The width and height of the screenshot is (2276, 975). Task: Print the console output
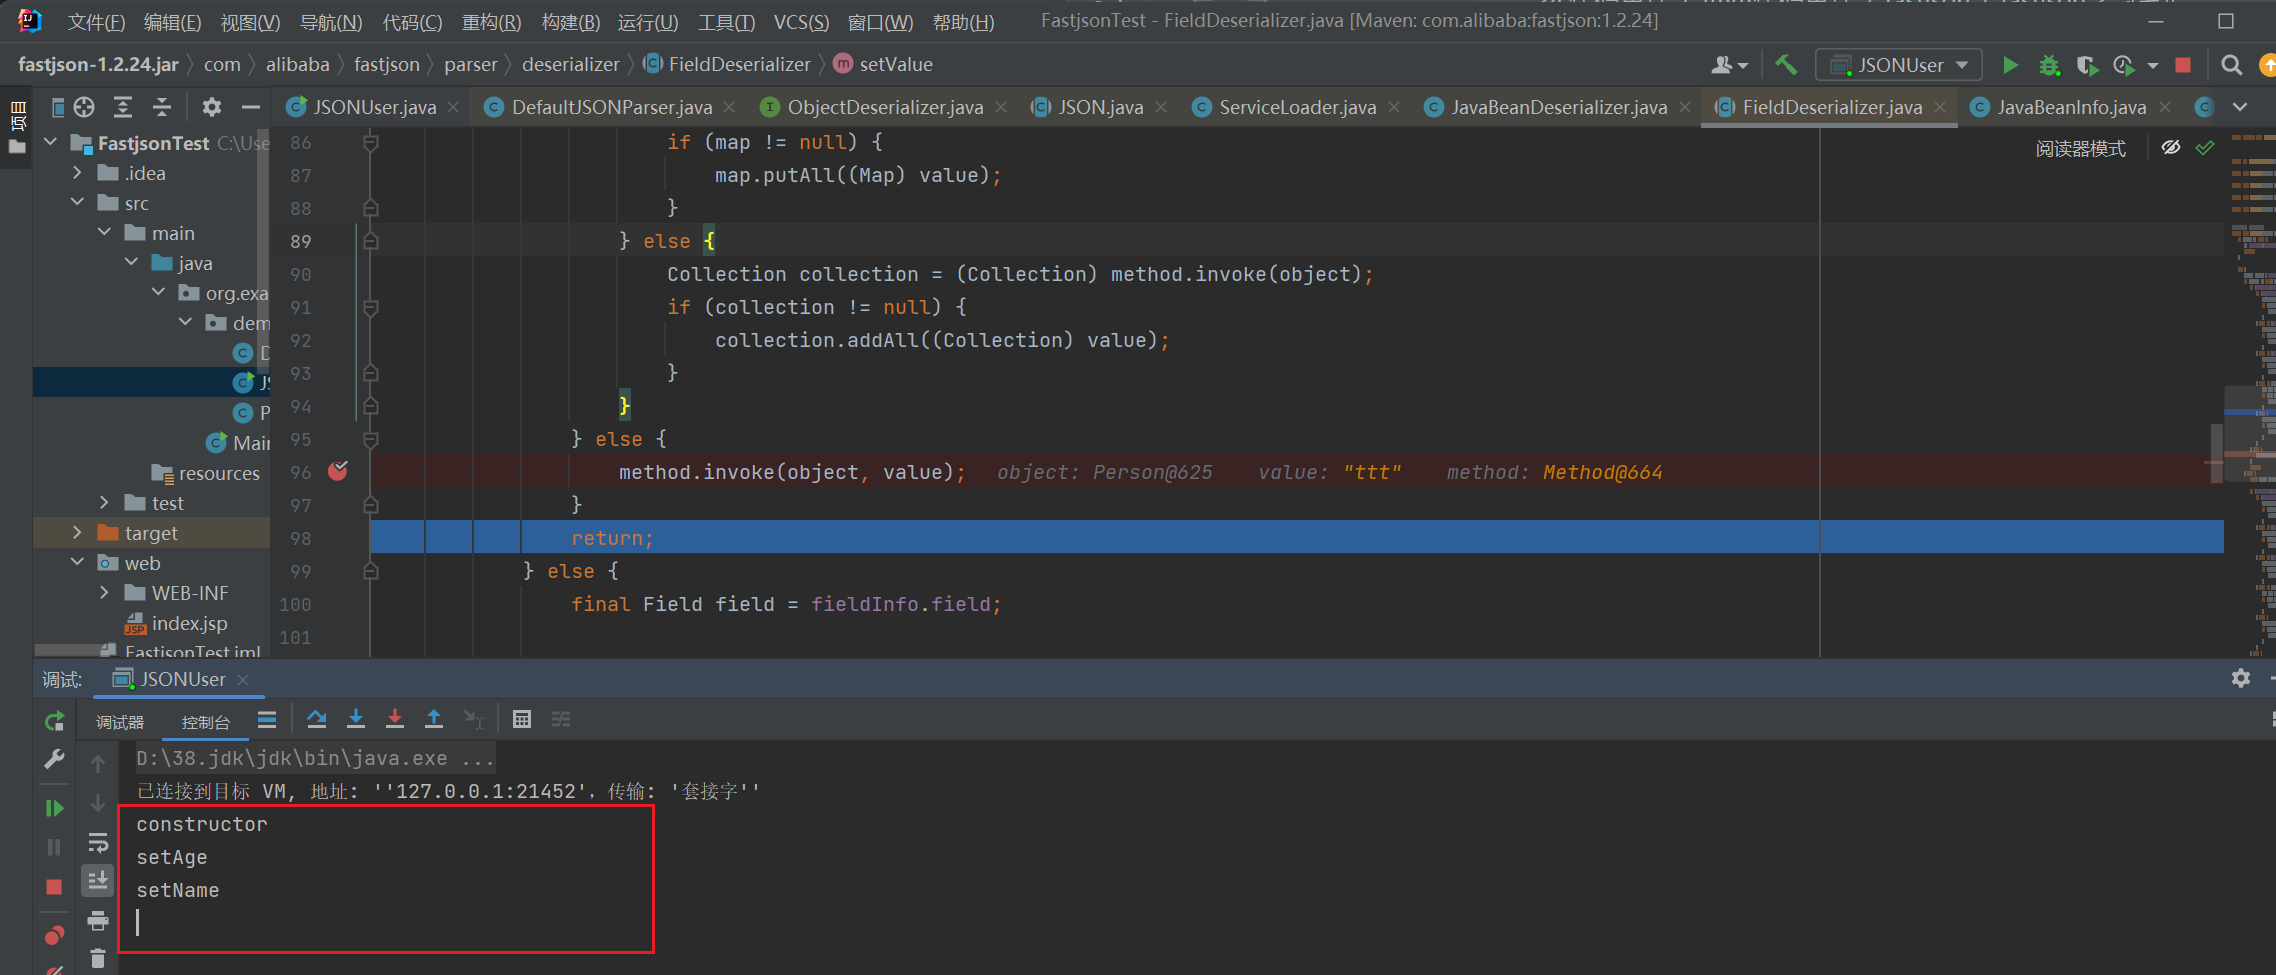click(98, 920)
